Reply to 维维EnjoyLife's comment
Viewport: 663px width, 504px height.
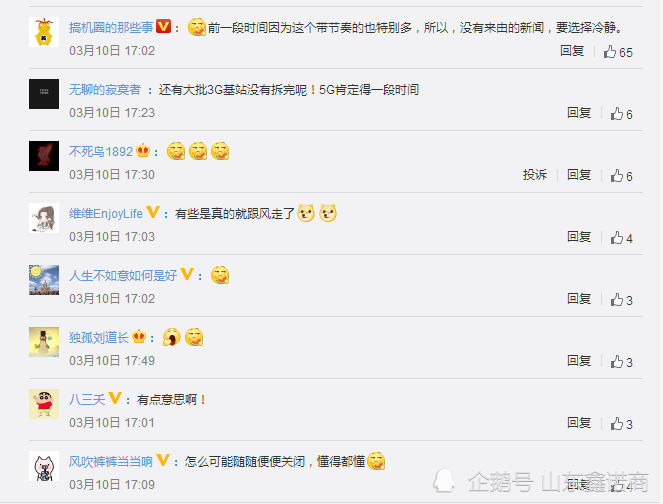579,236
